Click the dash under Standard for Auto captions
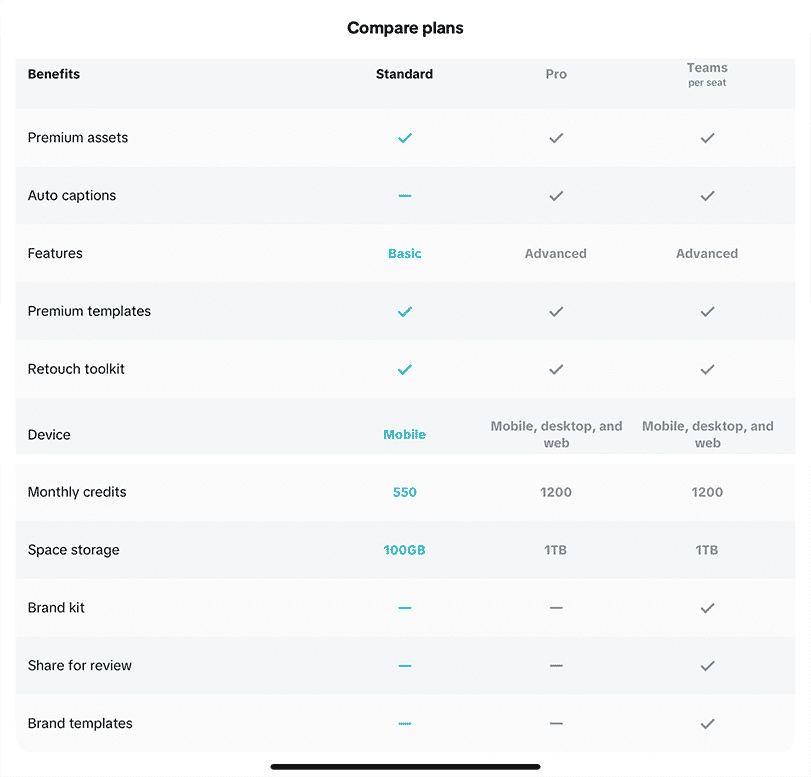The height and width of the screenshot is (777, 811). [404, 195]
